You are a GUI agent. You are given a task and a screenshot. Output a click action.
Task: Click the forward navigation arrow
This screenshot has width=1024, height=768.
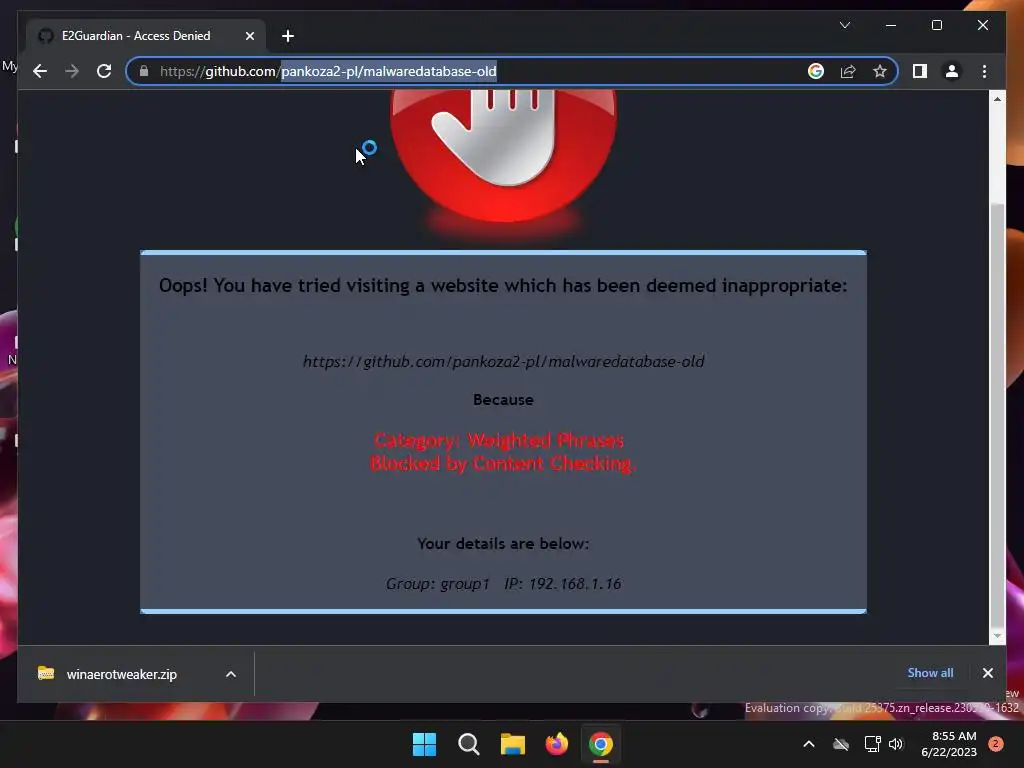[72, 71]
